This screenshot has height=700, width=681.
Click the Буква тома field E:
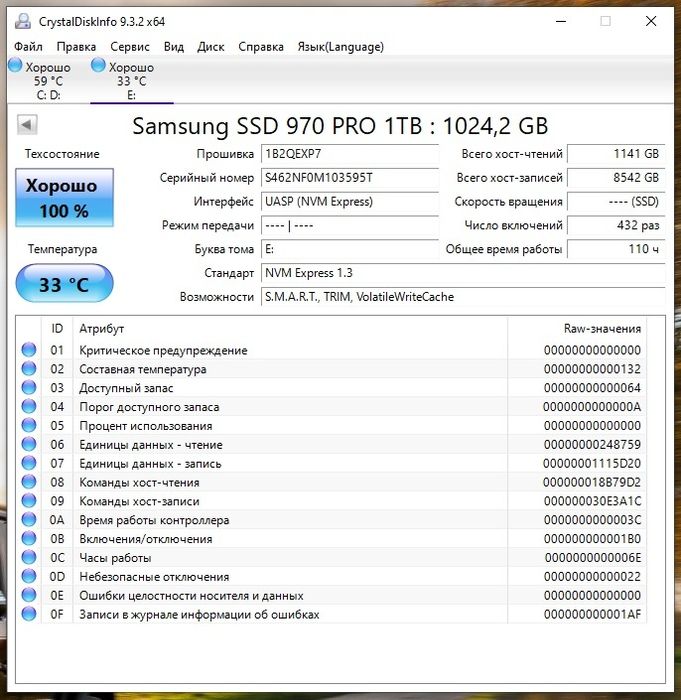click(350, 249)
